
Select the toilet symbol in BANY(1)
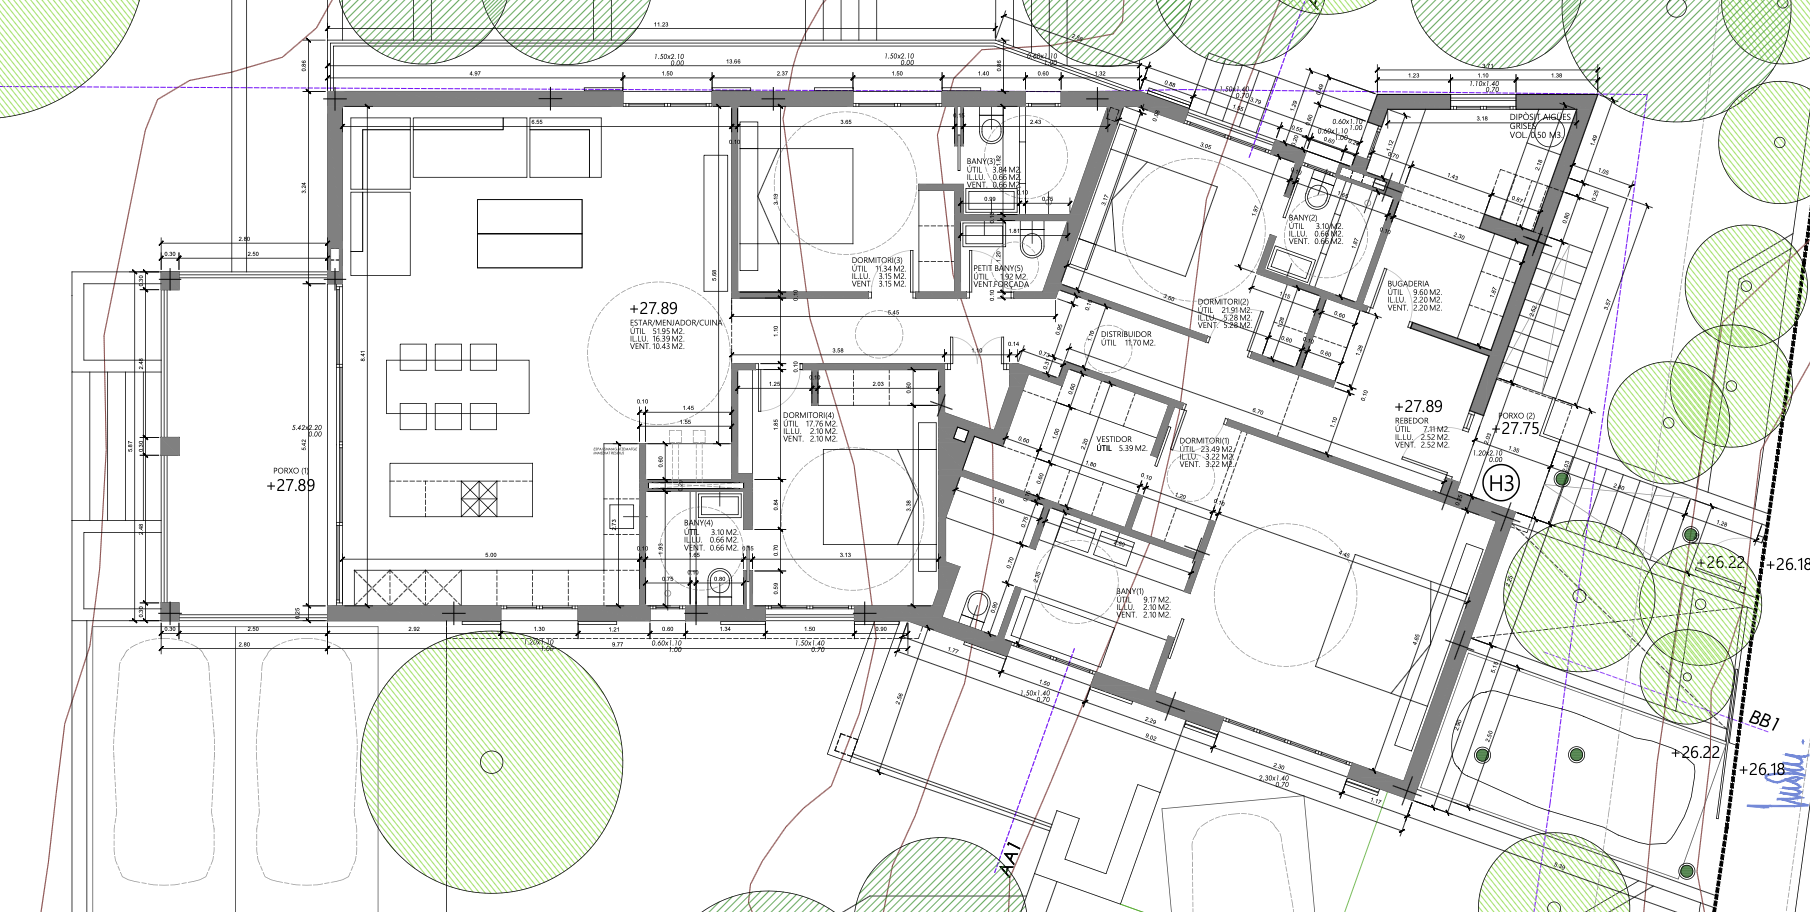click(976, 604)
